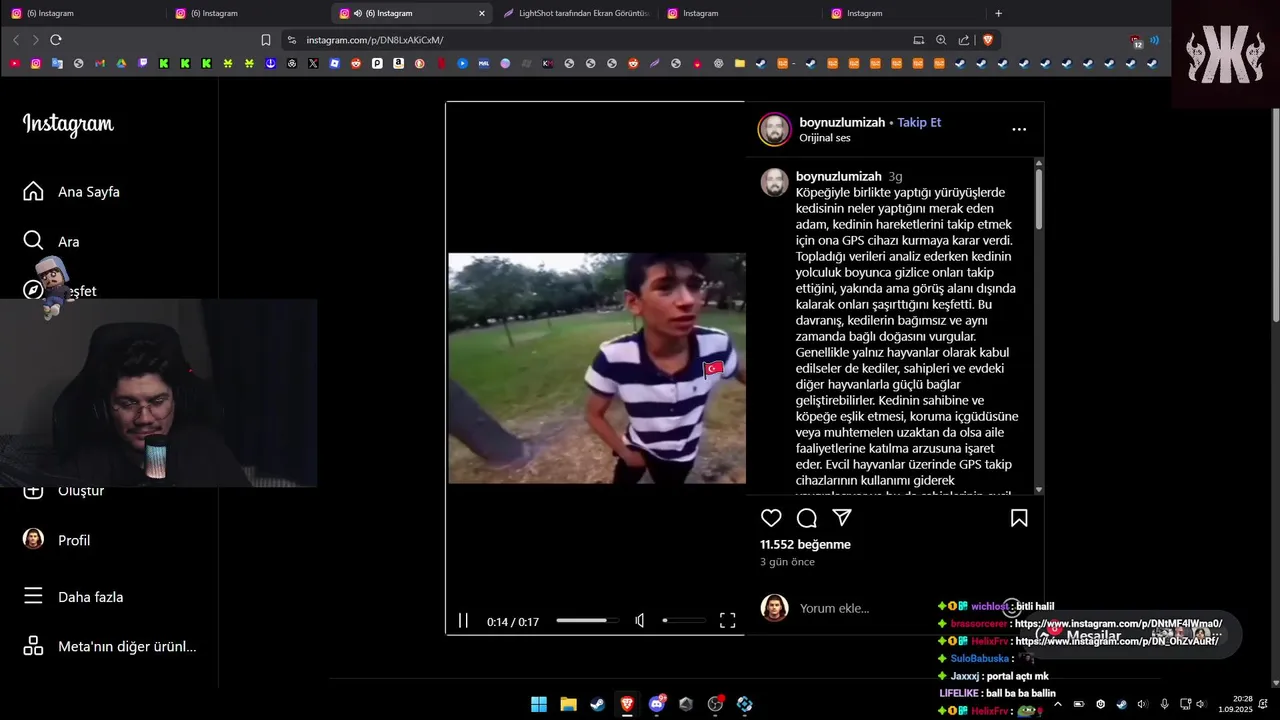This screenshot has height=720, width=1280.
Task: Click the caption panel scrollbar
Action: pyautogui.click(x=1039, y=198)
